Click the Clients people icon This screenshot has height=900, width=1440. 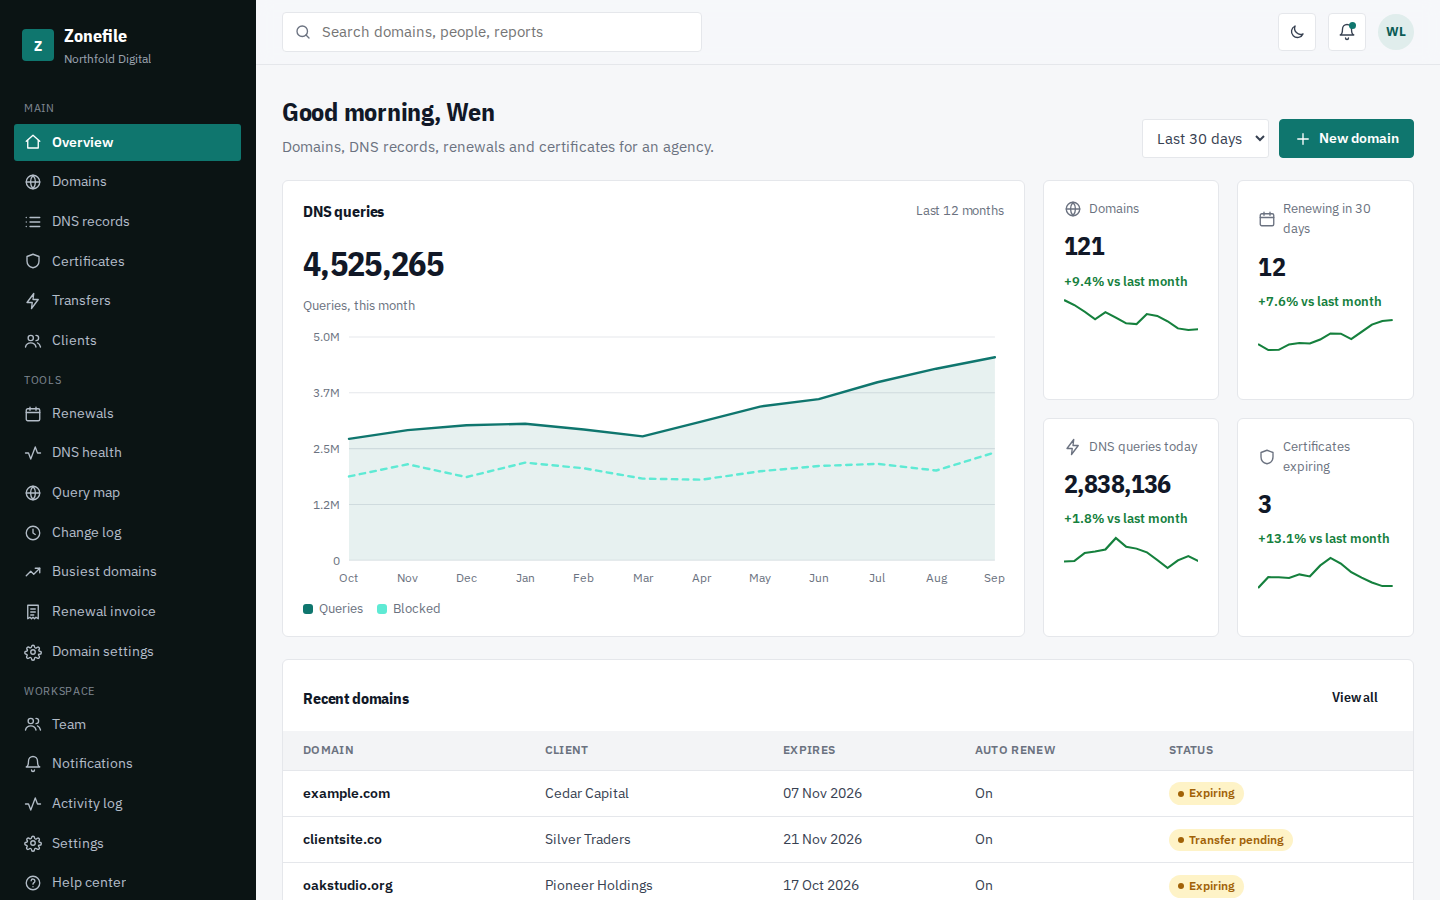[x=33, y=341]
